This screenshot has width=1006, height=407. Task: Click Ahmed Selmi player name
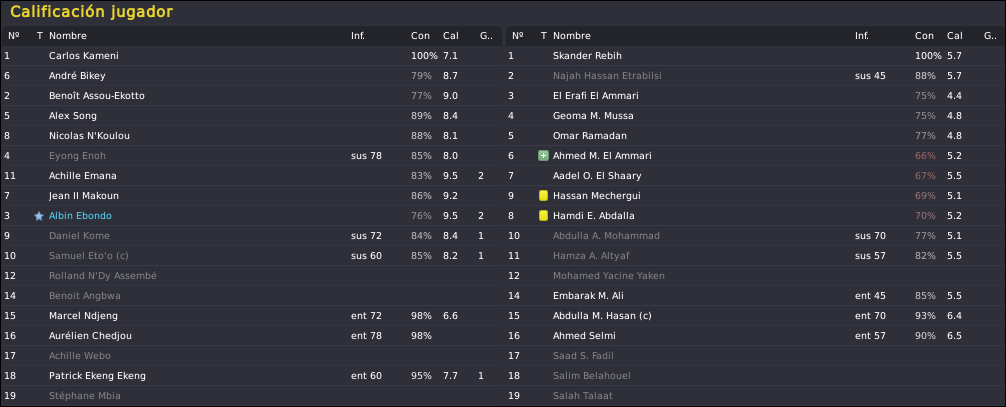[x=579, y=336]
